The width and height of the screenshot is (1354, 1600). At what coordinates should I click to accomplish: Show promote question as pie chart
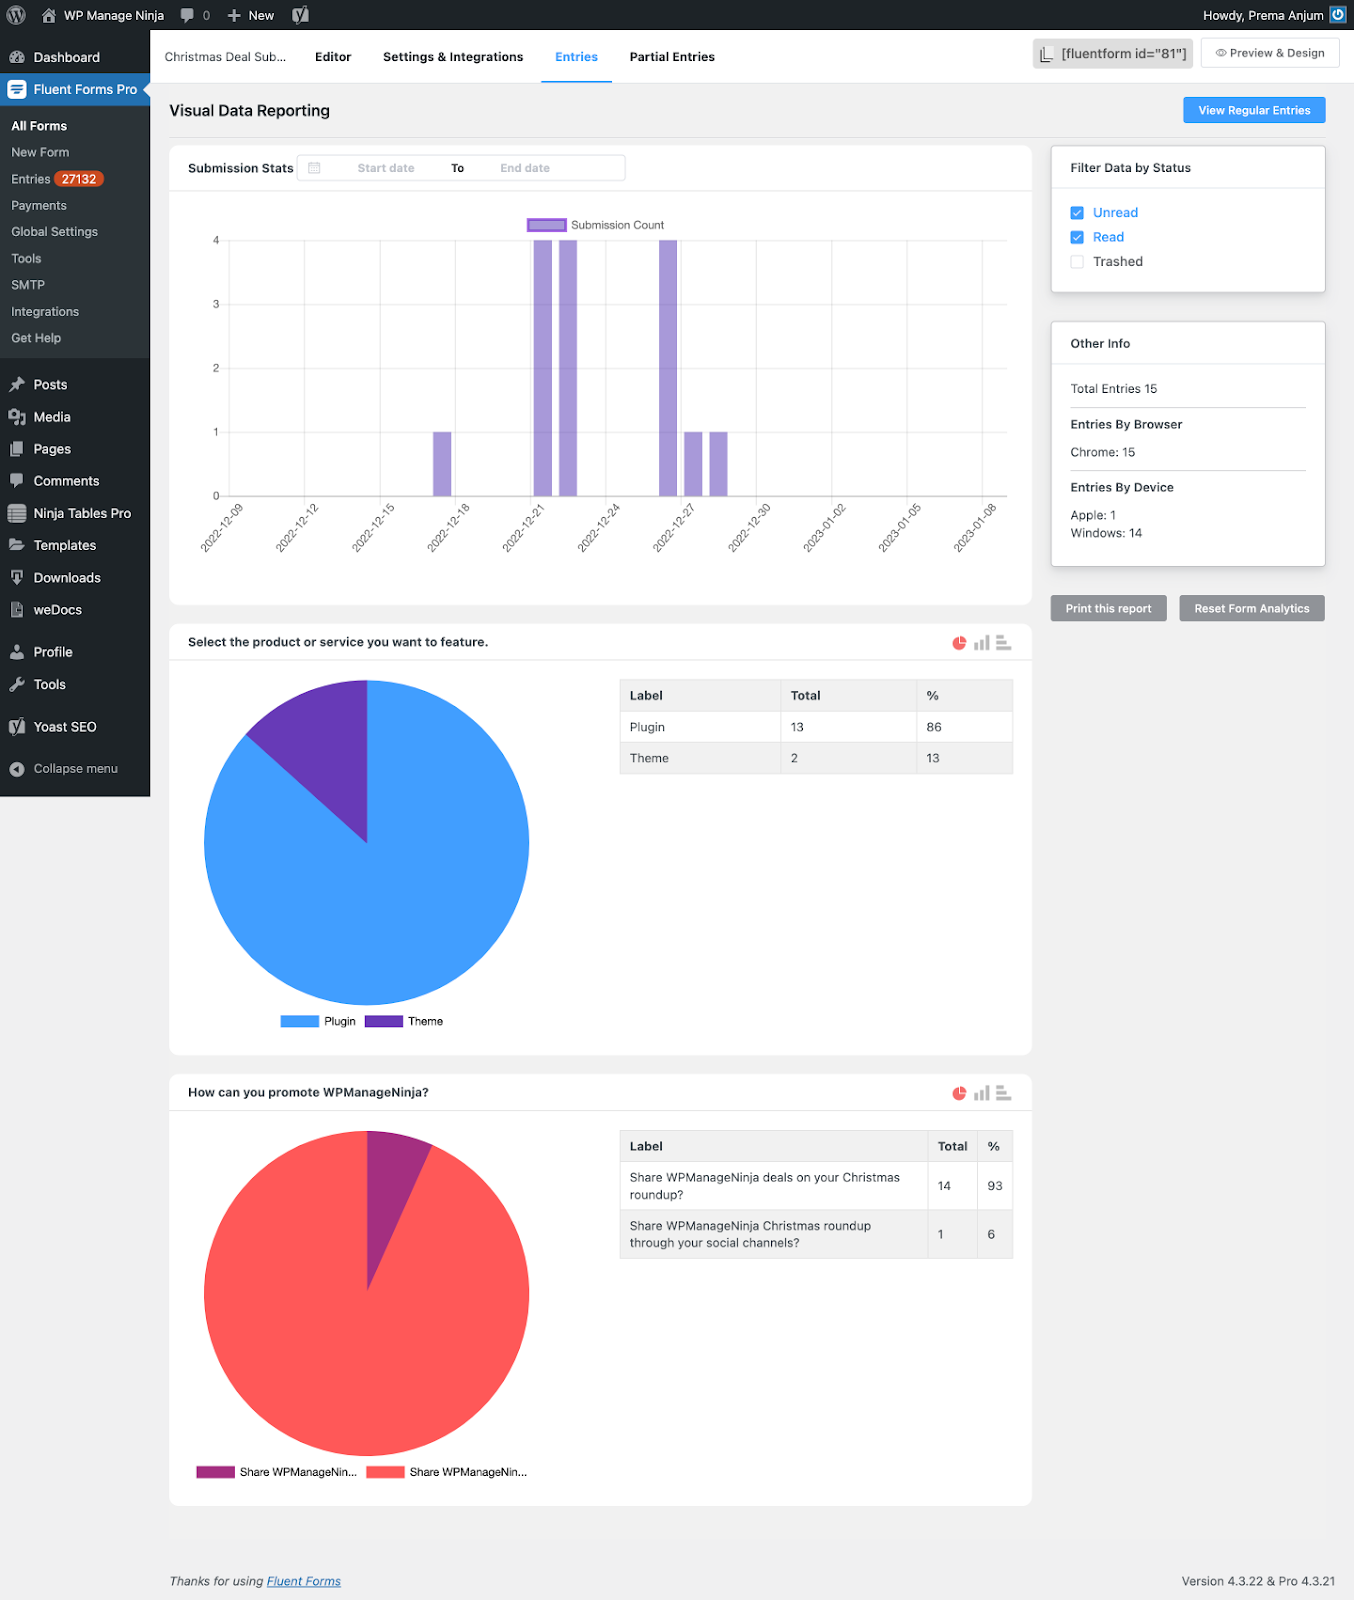coord(959,1093)
